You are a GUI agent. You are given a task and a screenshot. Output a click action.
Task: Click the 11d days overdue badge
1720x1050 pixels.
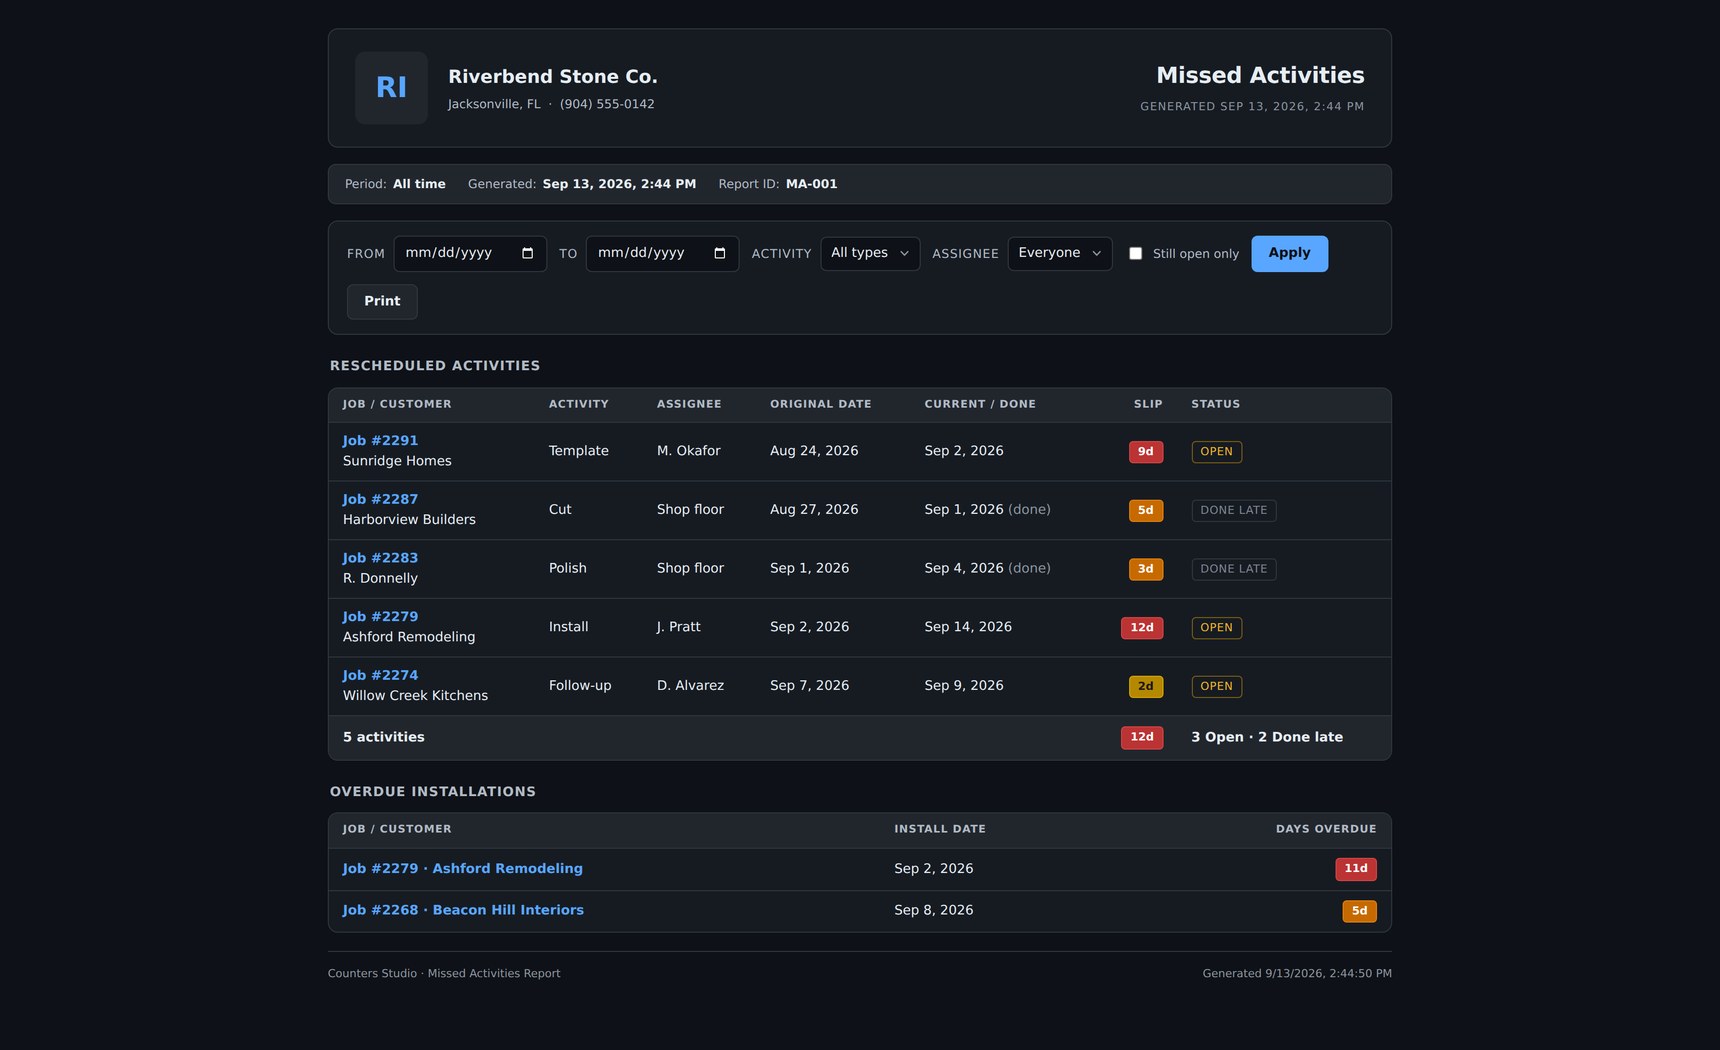[x=1356, y=869]
